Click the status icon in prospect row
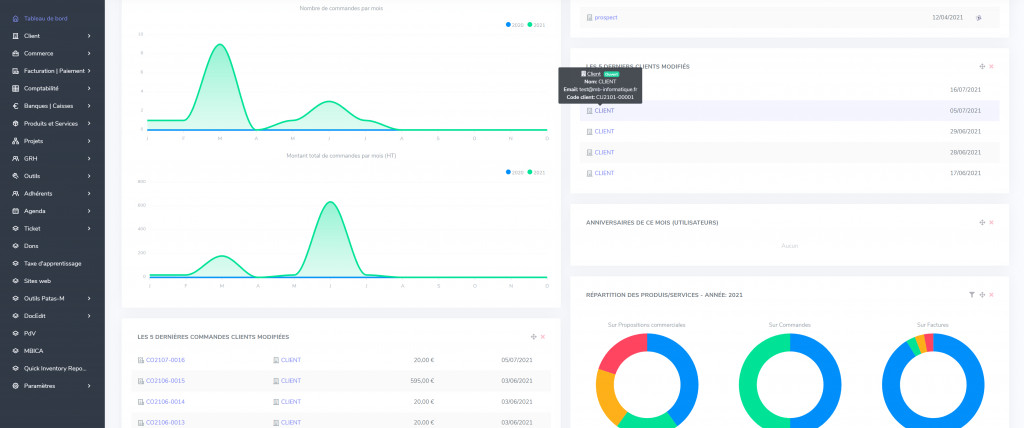Screen dimensions: 1024x428 [x=979, y=18]
